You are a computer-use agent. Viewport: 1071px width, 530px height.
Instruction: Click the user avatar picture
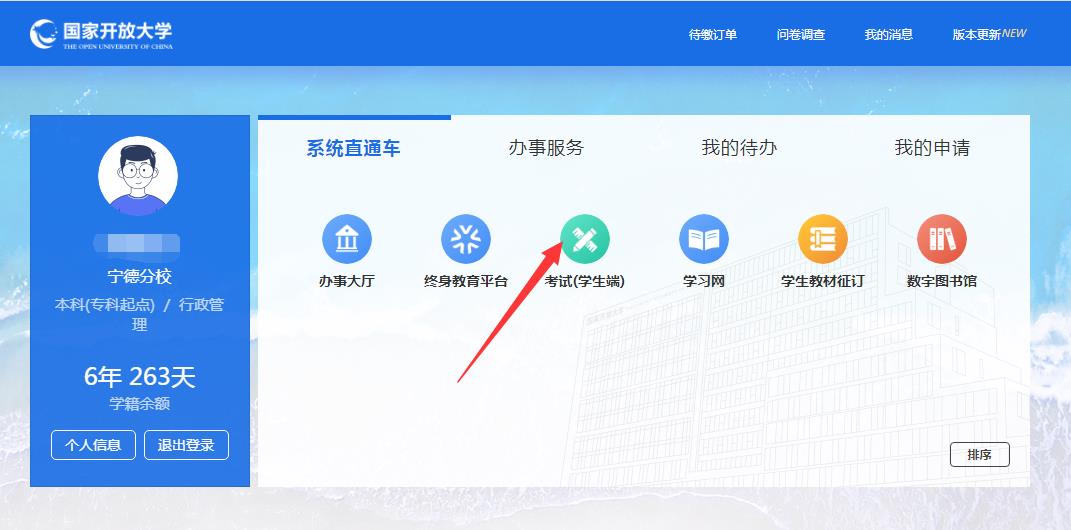[138, 176]
